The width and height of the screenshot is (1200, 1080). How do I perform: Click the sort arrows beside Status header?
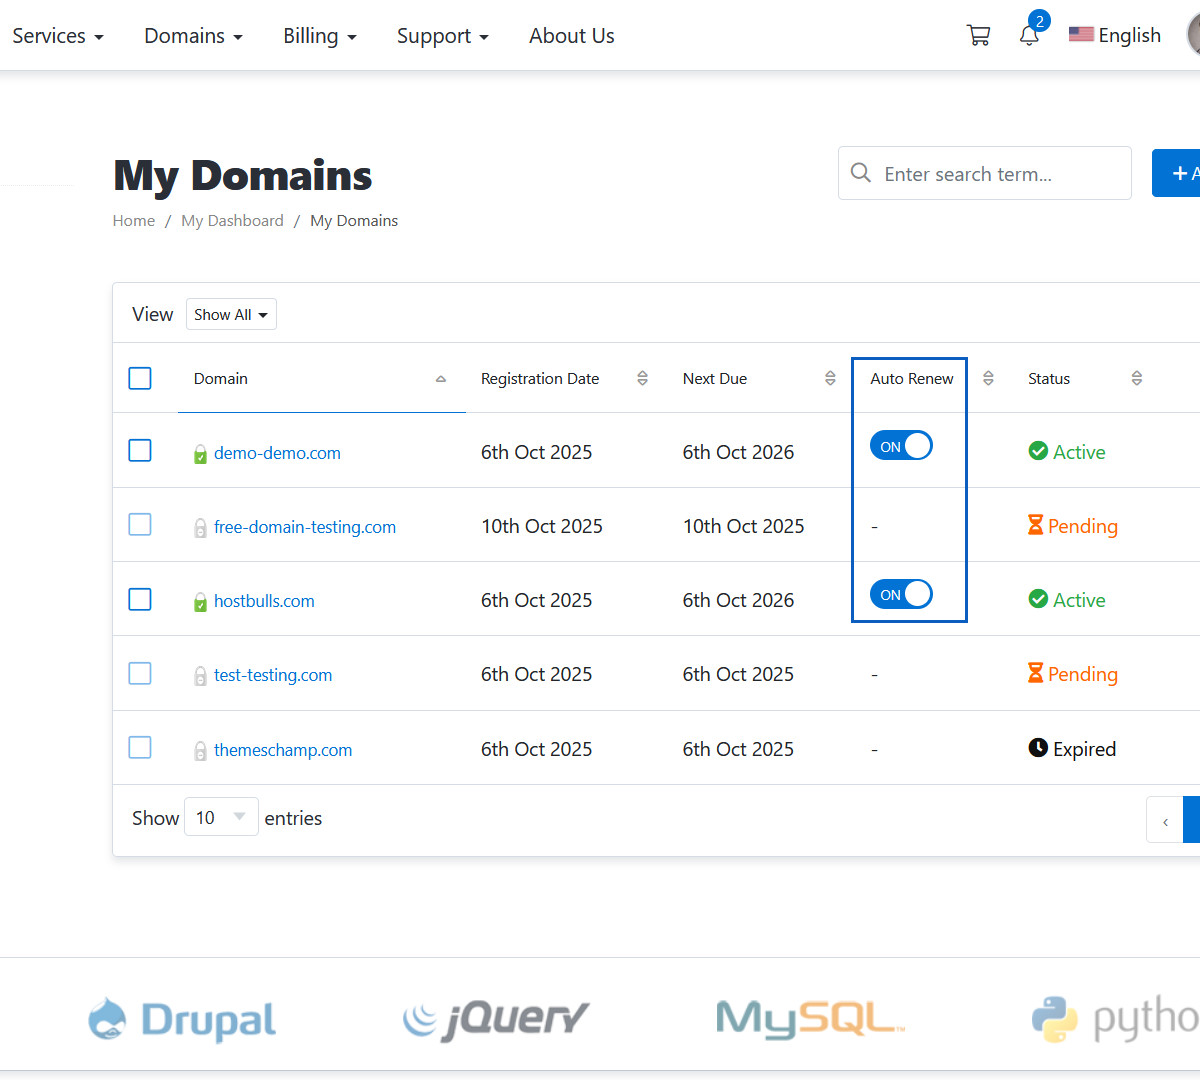point(1136,378)
